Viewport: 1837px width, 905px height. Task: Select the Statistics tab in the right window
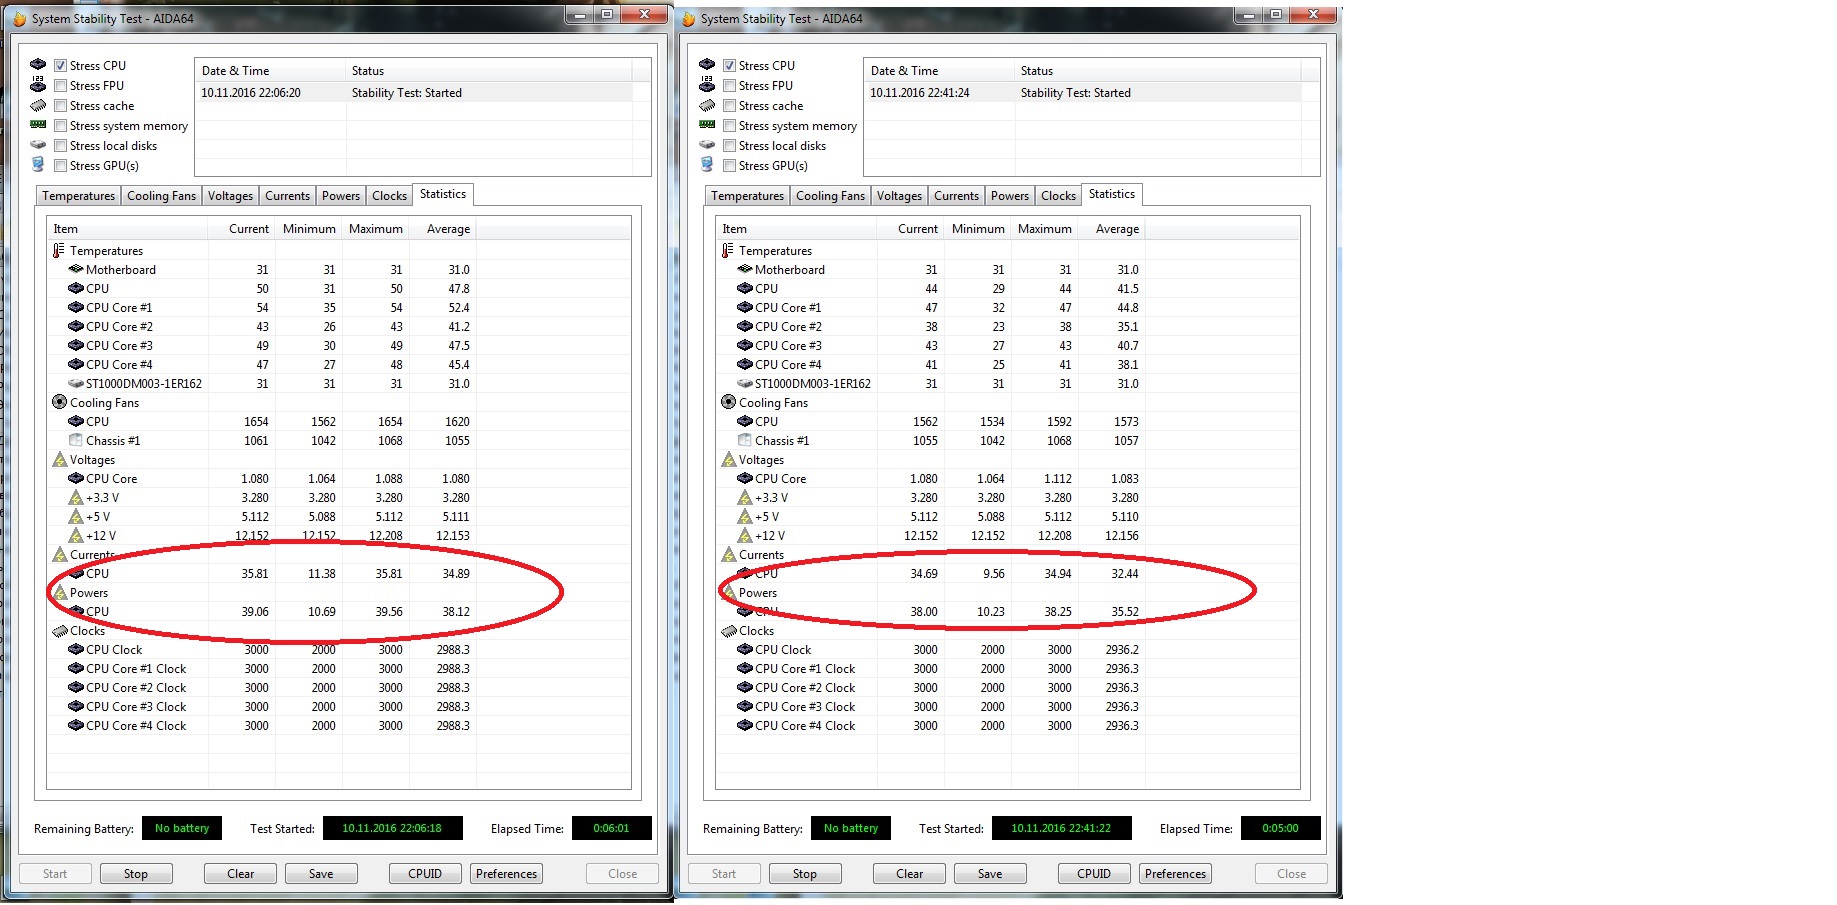pyautogui.click(x=1112, y=194)
